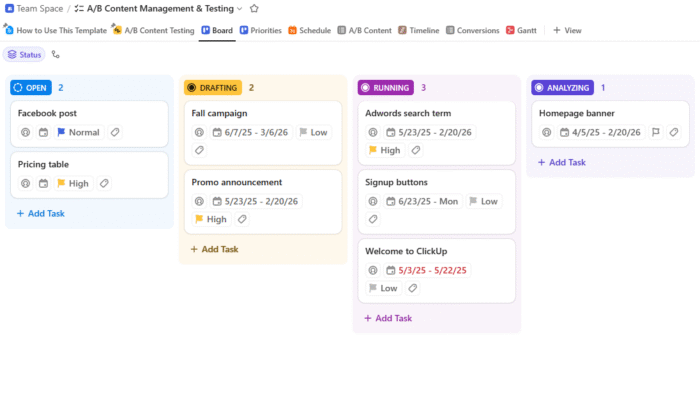700x405 pixels.
Task: Open overdue date 5/3/25 - 5/22/25
Action: [427, 270]
